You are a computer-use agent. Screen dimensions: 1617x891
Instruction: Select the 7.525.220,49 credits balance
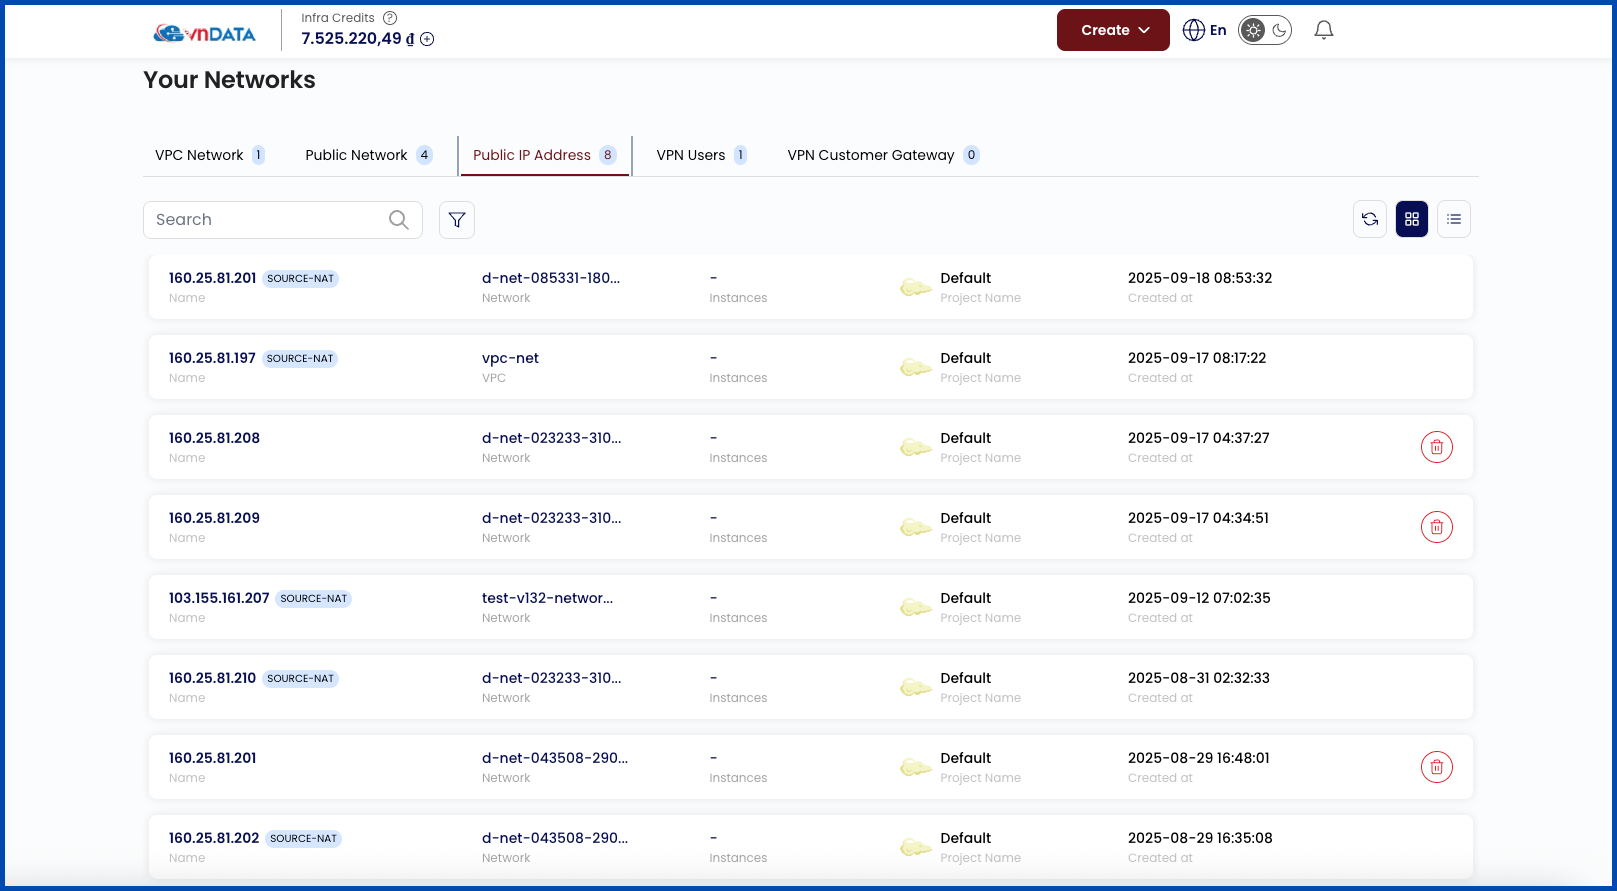point(358,39)
